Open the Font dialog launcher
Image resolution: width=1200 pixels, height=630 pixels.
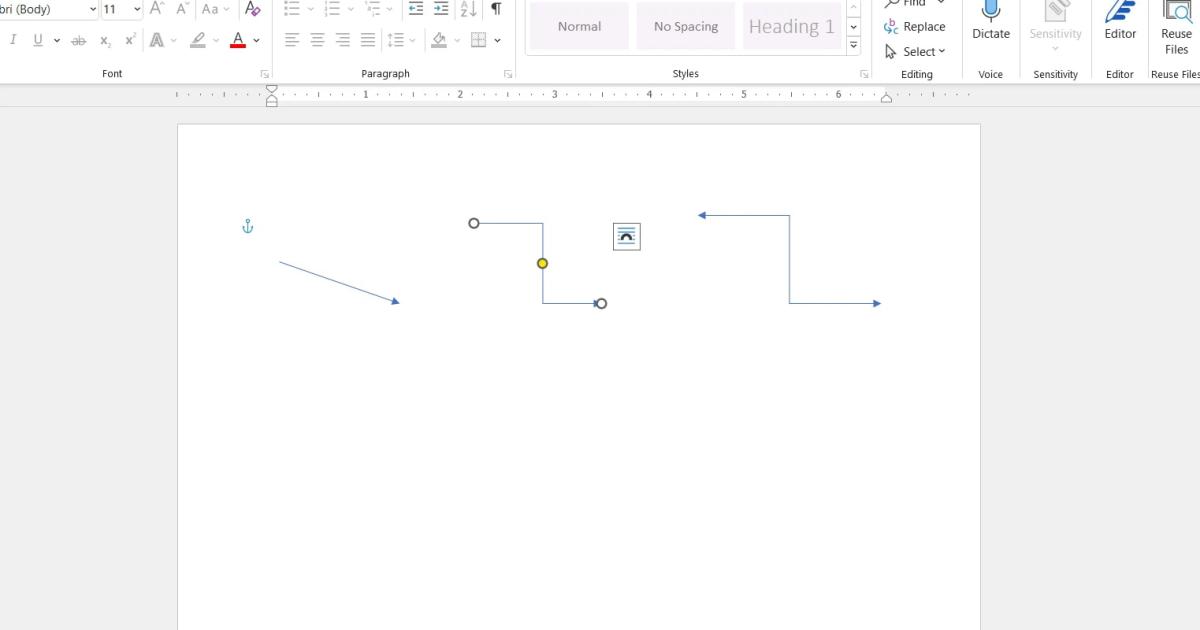click(265, 74)
